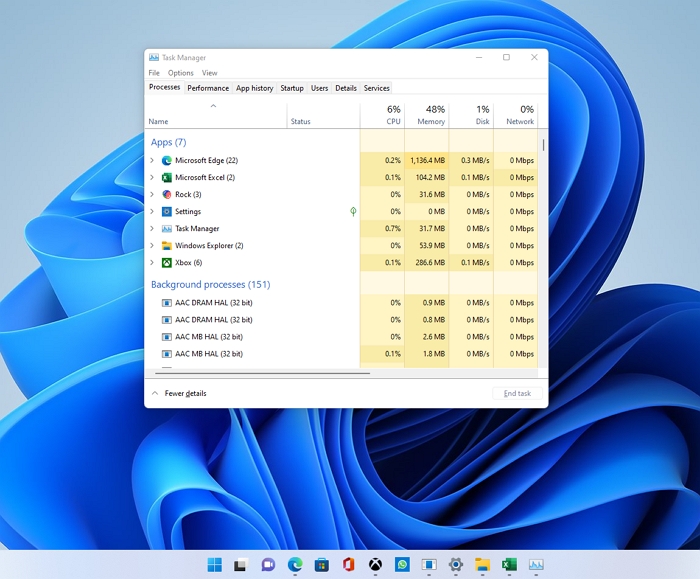The image size is (700, 579).
Task: Open Task View from the taskbar
Action: 241,565
